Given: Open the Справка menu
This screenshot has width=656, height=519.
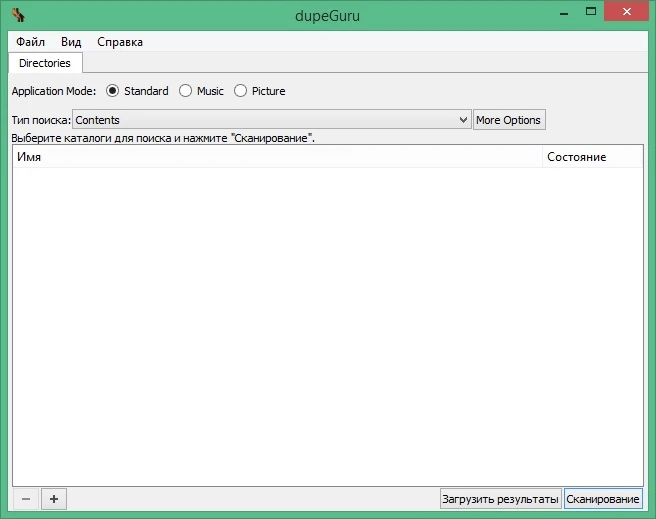Looking at the screenshot, I should pos(120,42).
